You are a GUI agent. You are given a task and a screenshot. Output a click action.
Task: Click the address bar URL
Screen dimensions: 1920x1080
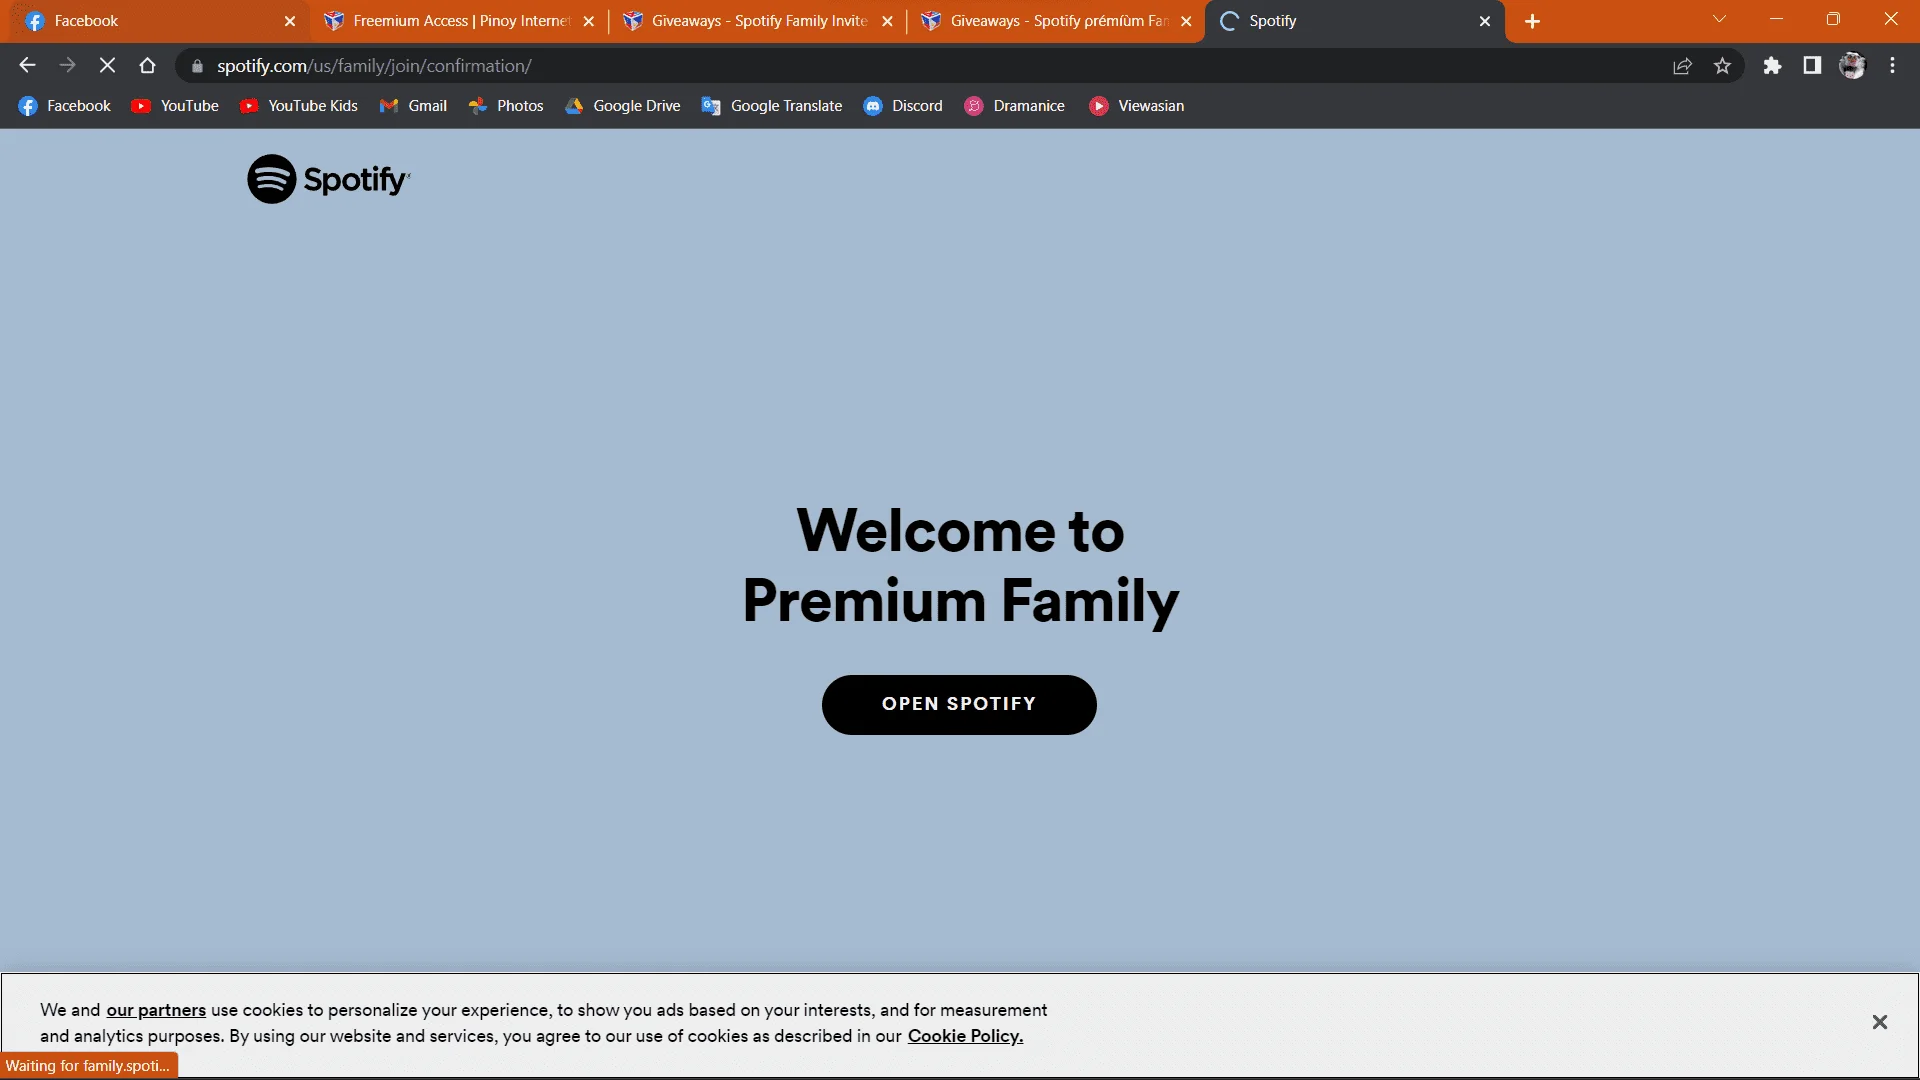click(374, 66)
